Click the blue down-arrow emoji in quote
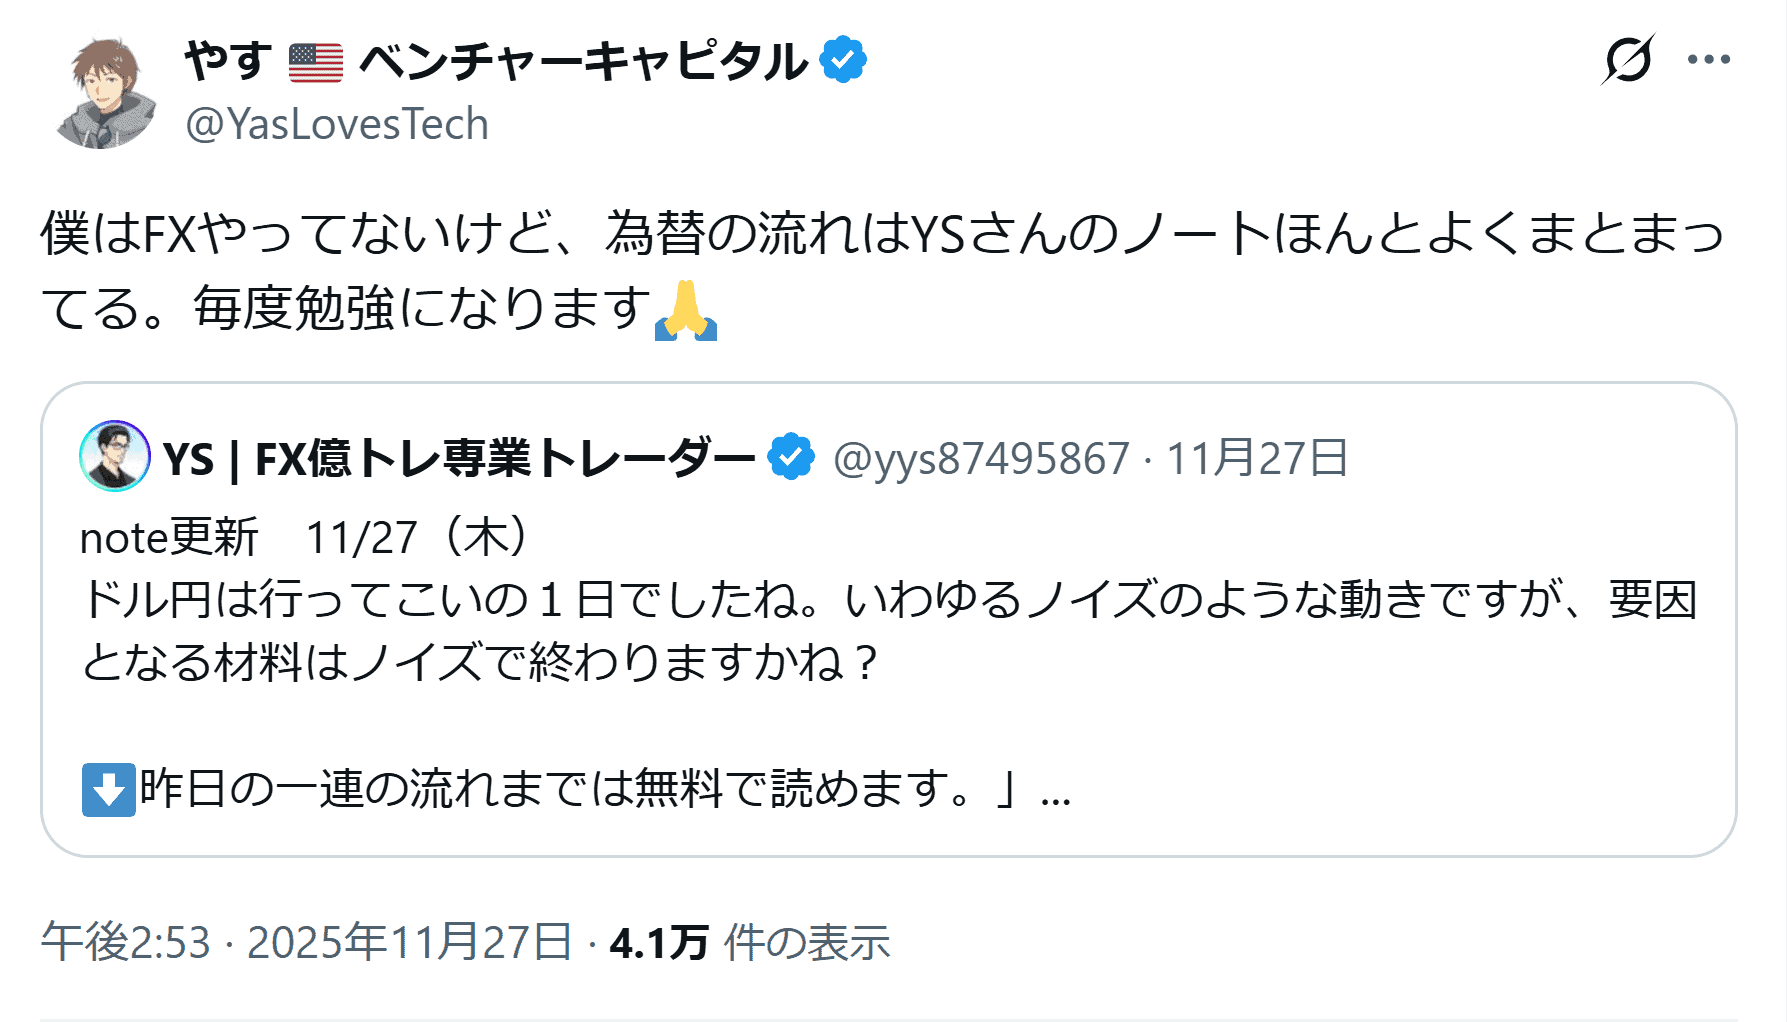Screen dimensions: 1787x1022 point(108,790)
